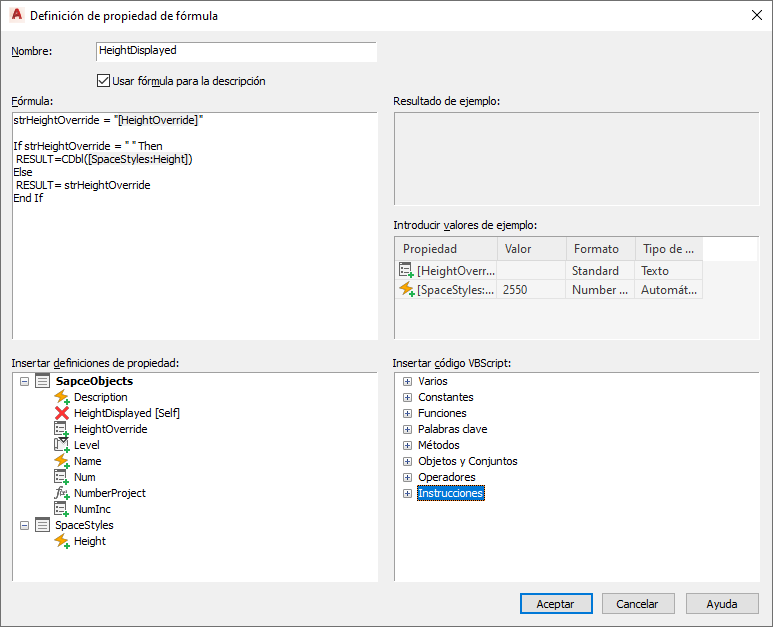The height and width of the screenshot is (627, 773).
Task: Click the lightning icon beside Height
Action: pos(61,541)
